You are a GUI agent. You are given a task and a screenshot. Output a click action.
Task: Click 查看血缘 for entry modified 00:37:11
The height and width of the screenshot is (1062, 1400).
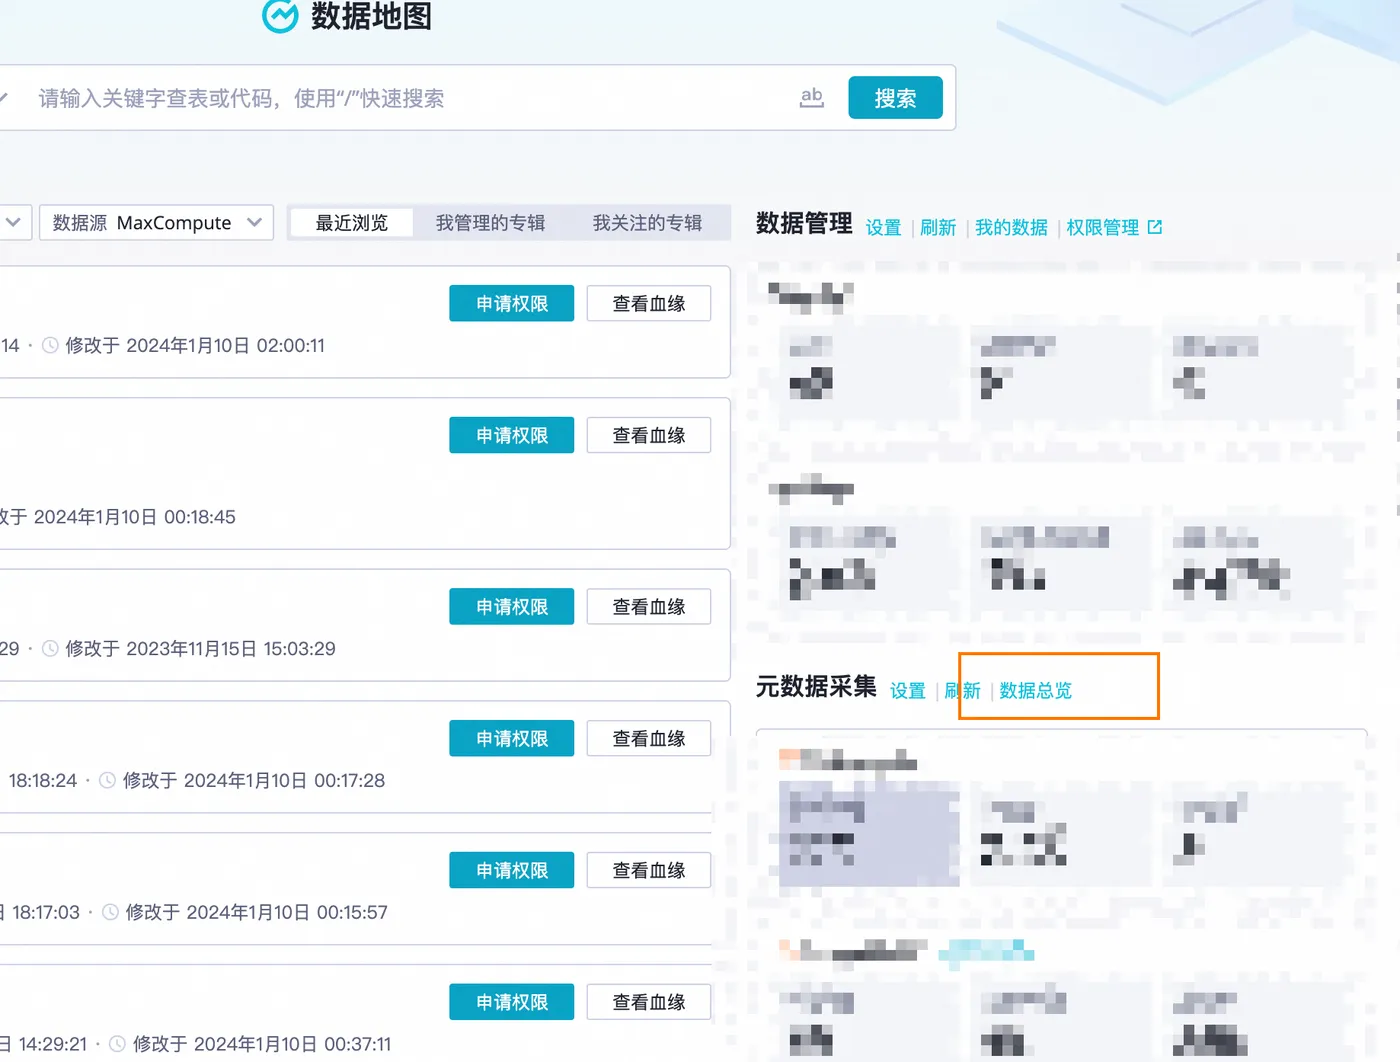[x=649, y=1002]
